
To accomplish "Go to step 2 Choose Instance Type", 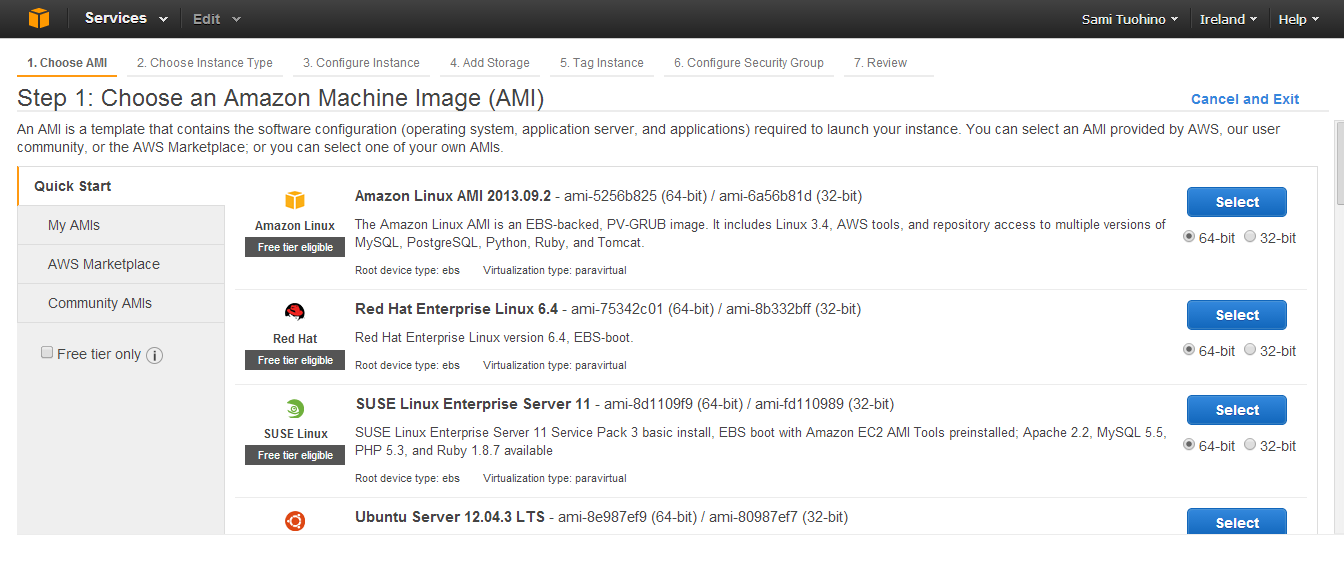I will click(x=205, y=63).
